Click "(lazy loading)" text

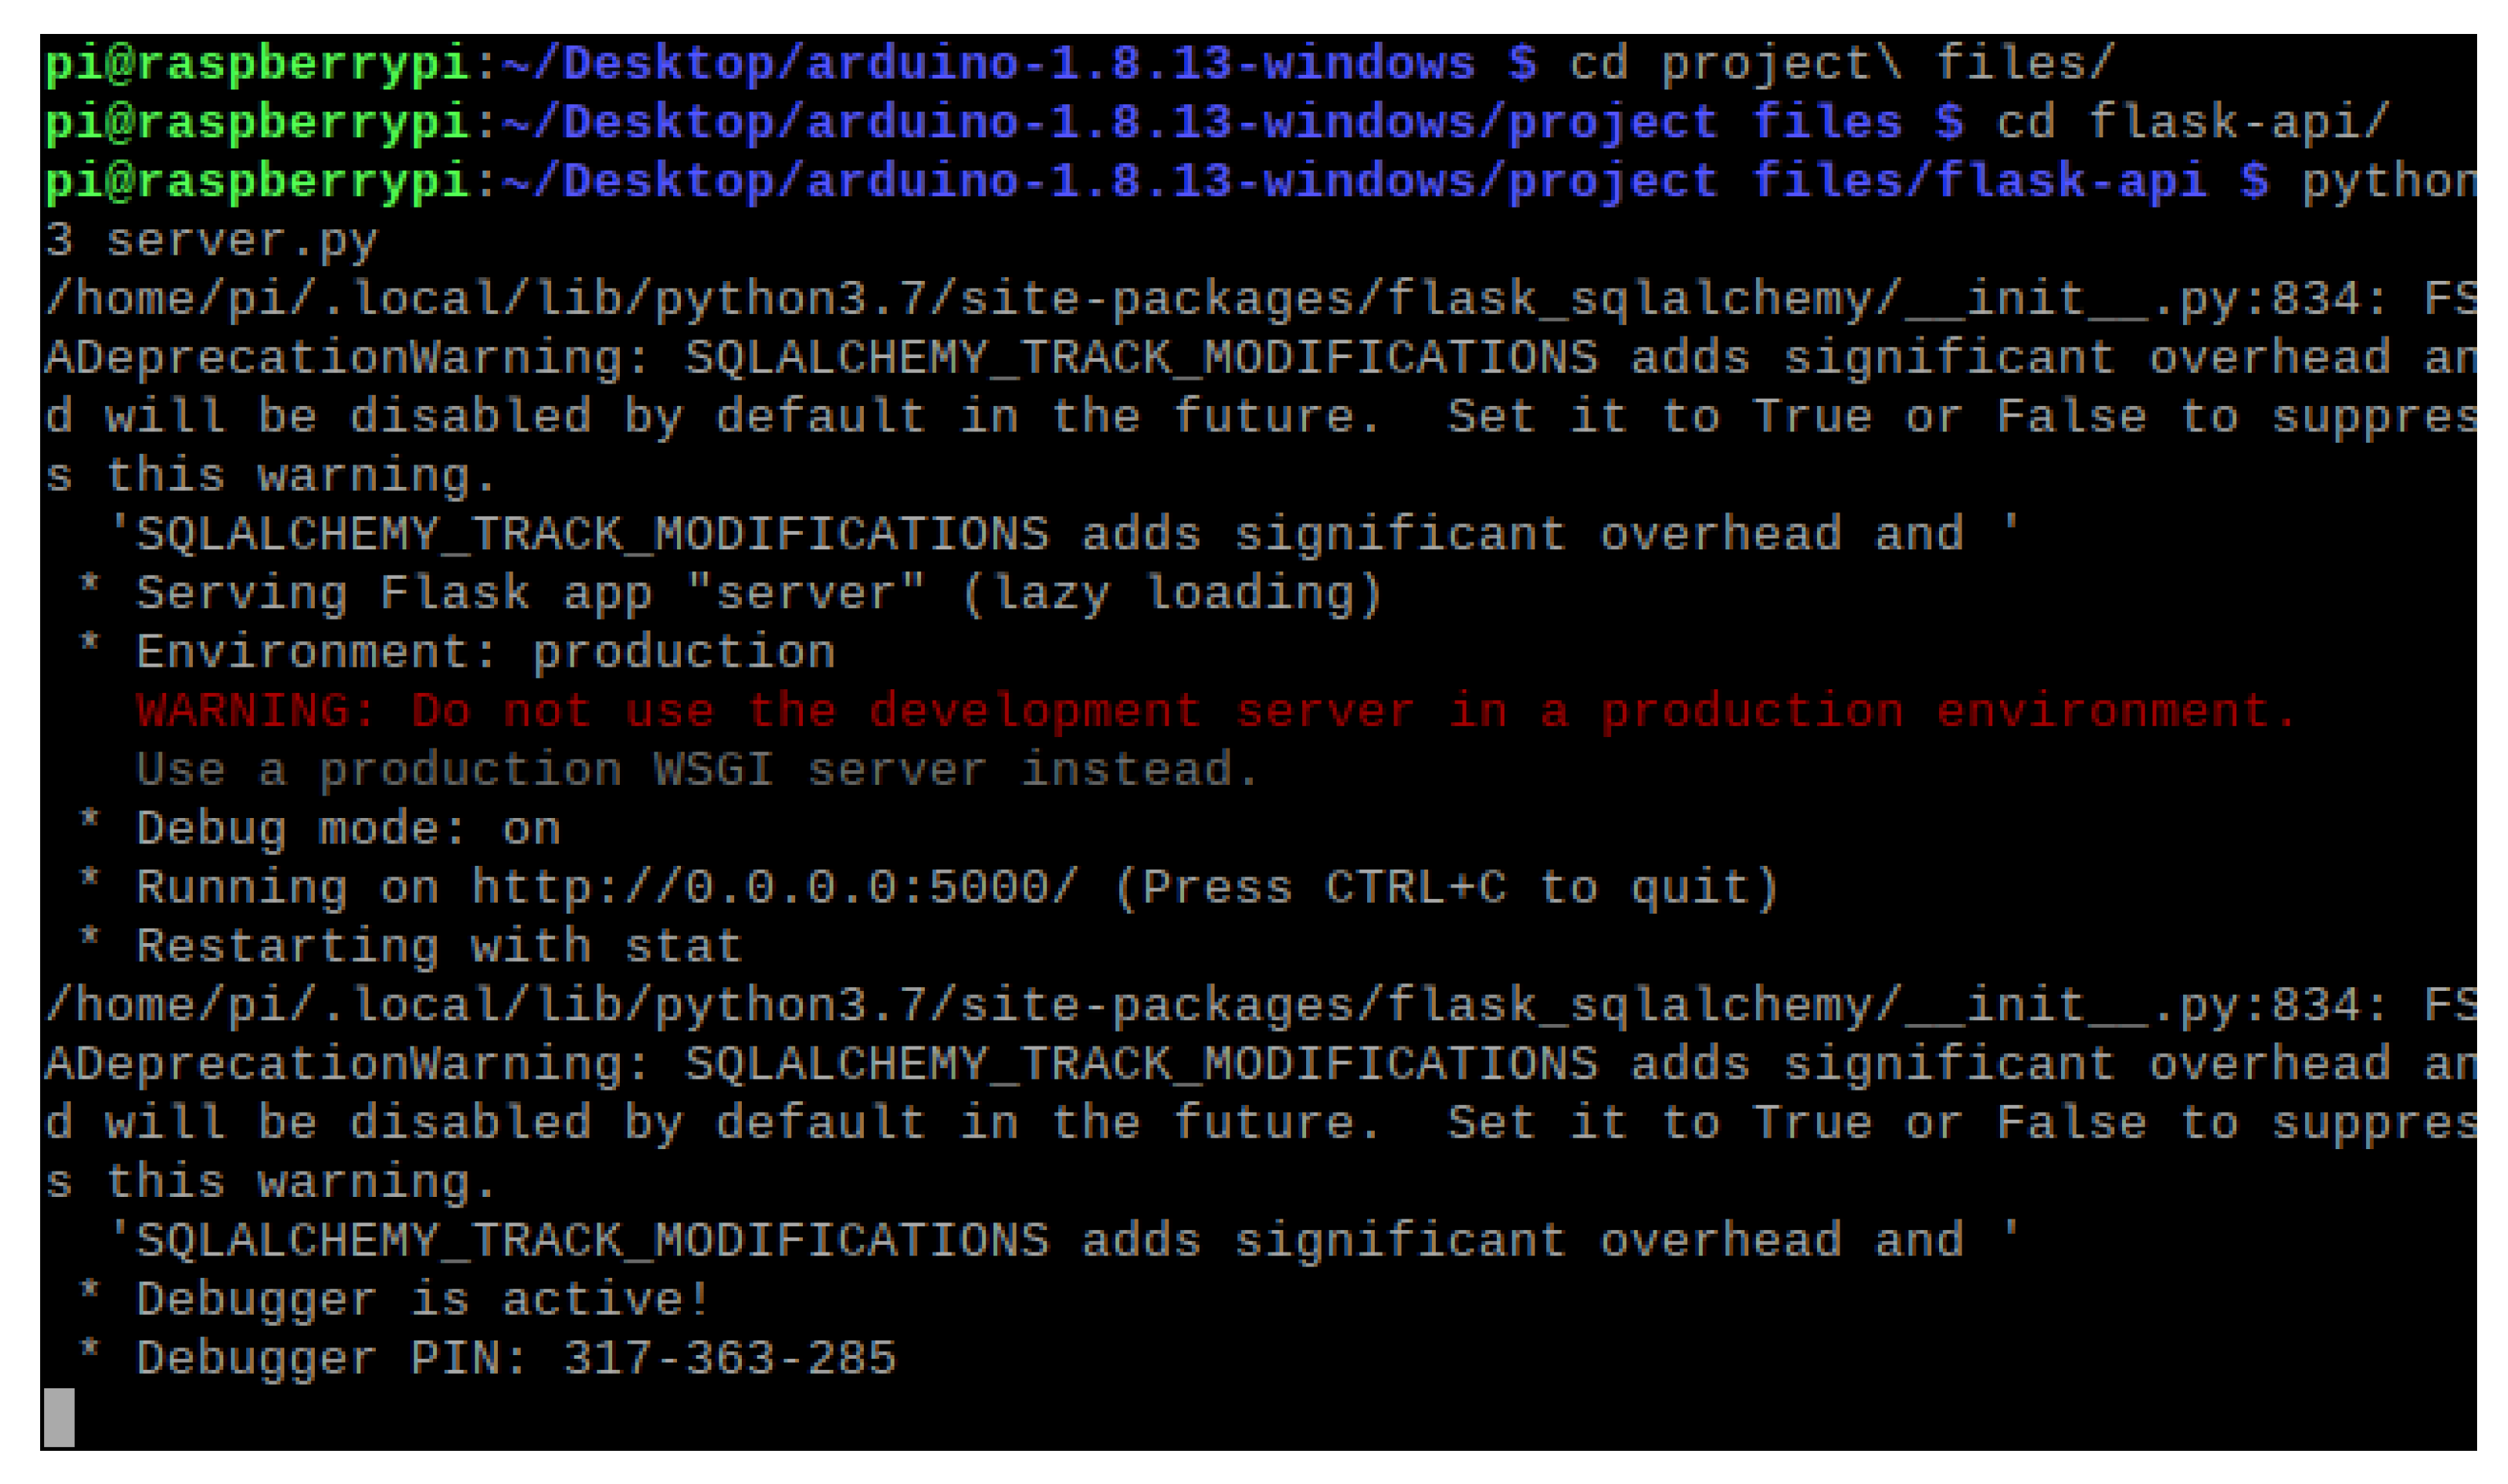(1172, 593)
